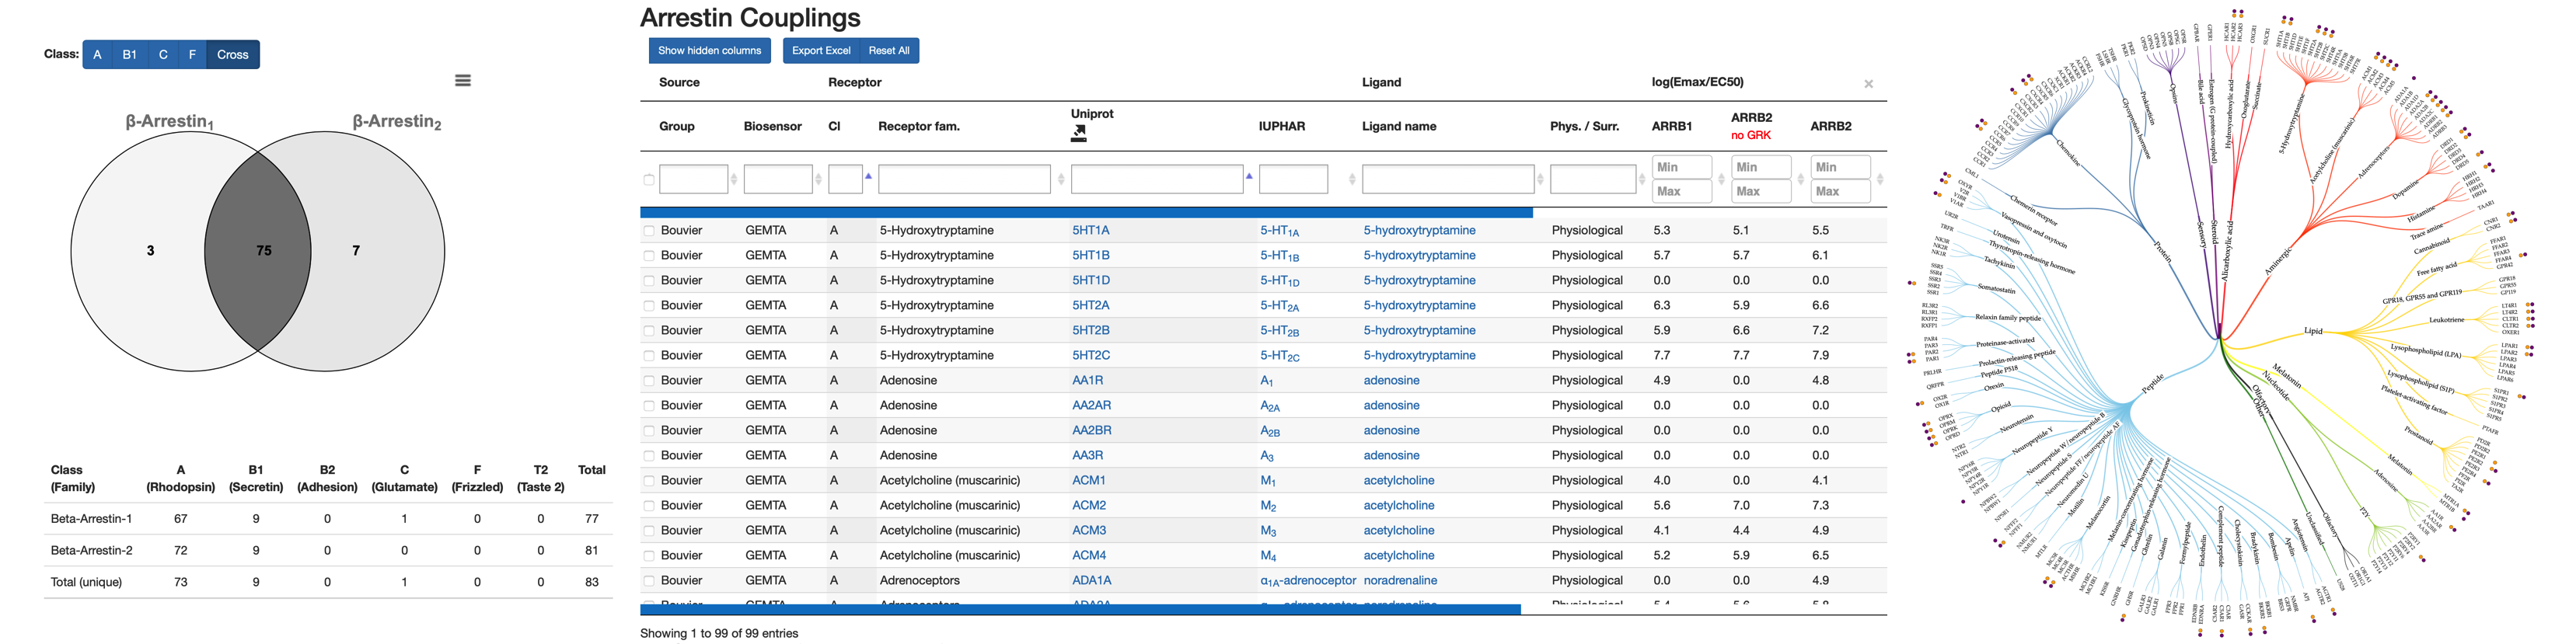
Task: Sort by ARRB1 column arrows
Action: (1721, 180)
